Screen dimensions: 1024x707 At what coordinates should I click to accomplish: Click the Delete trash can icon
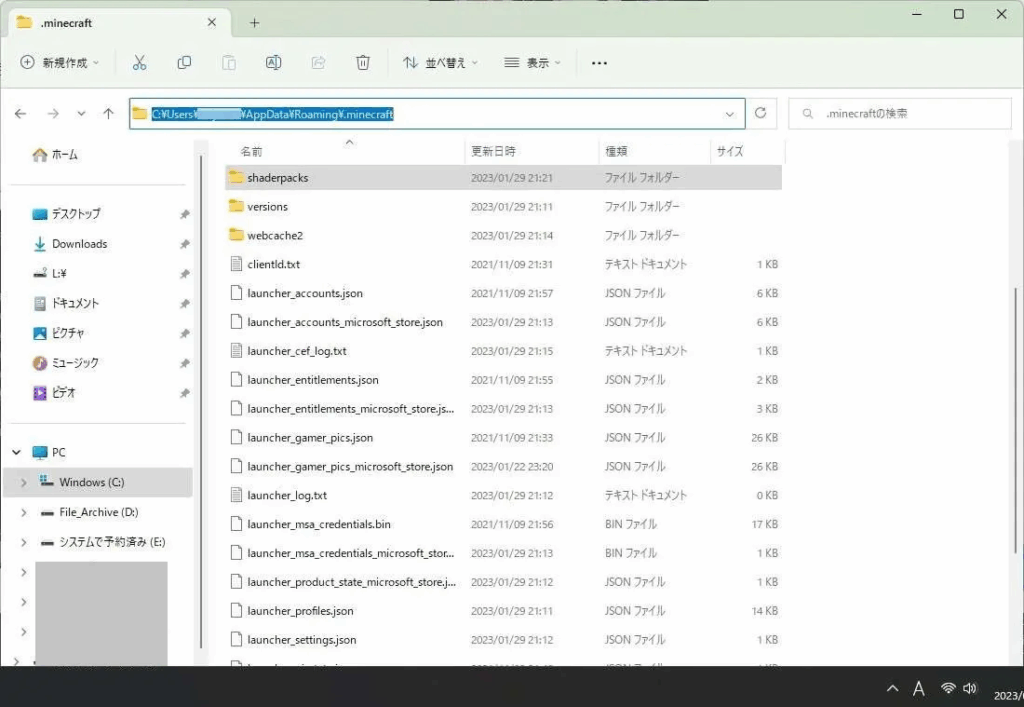[363, 63]
